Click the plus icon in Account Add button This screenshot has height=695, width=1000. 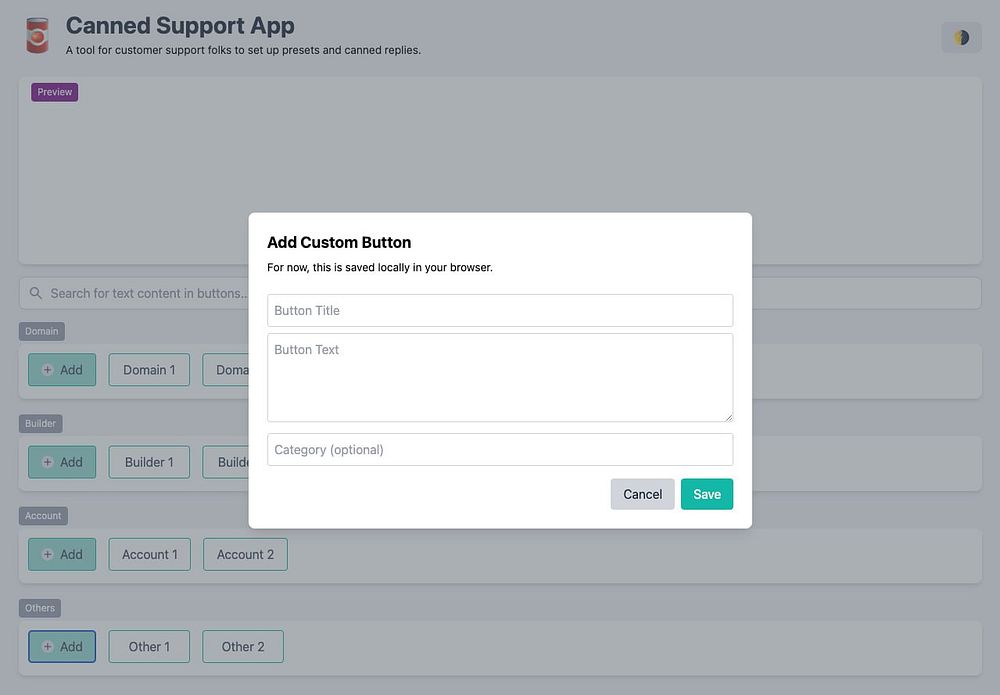click(x=47, y=554)
